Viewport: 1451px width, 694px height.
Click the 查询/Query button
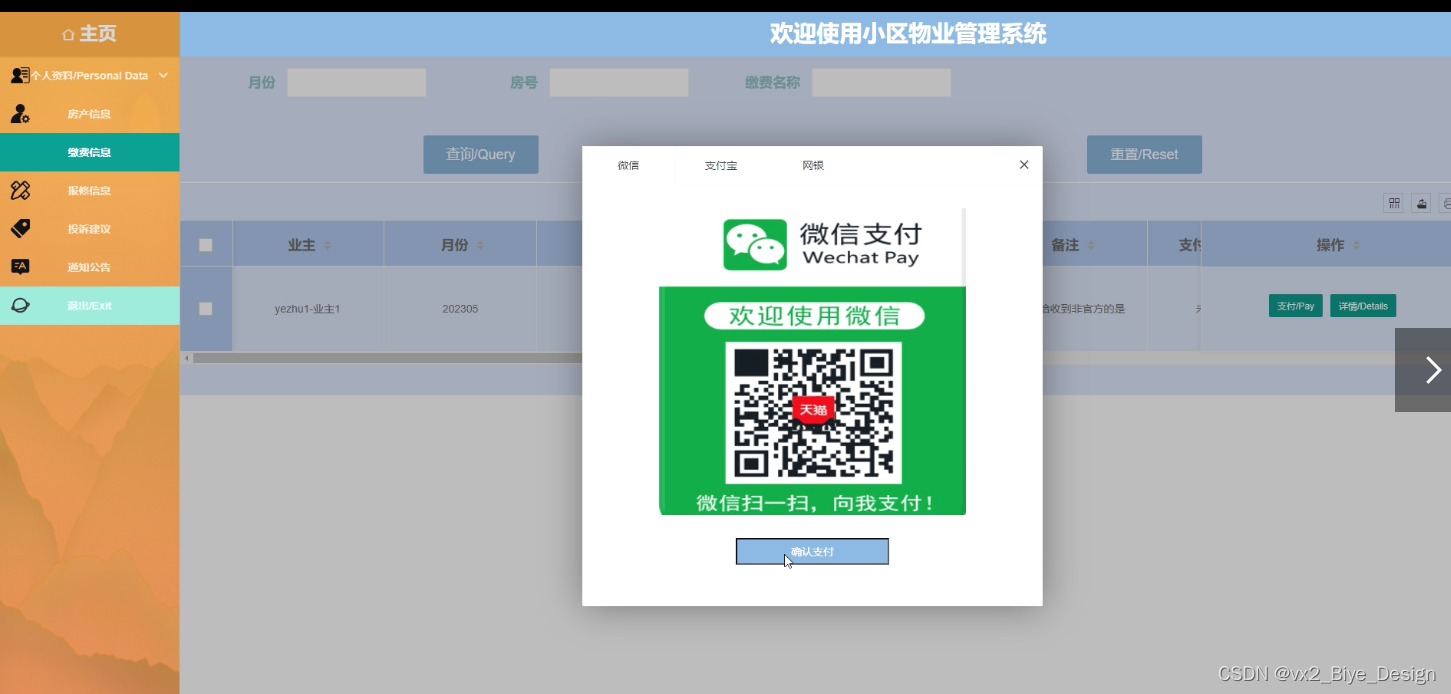tap(481, 154)
